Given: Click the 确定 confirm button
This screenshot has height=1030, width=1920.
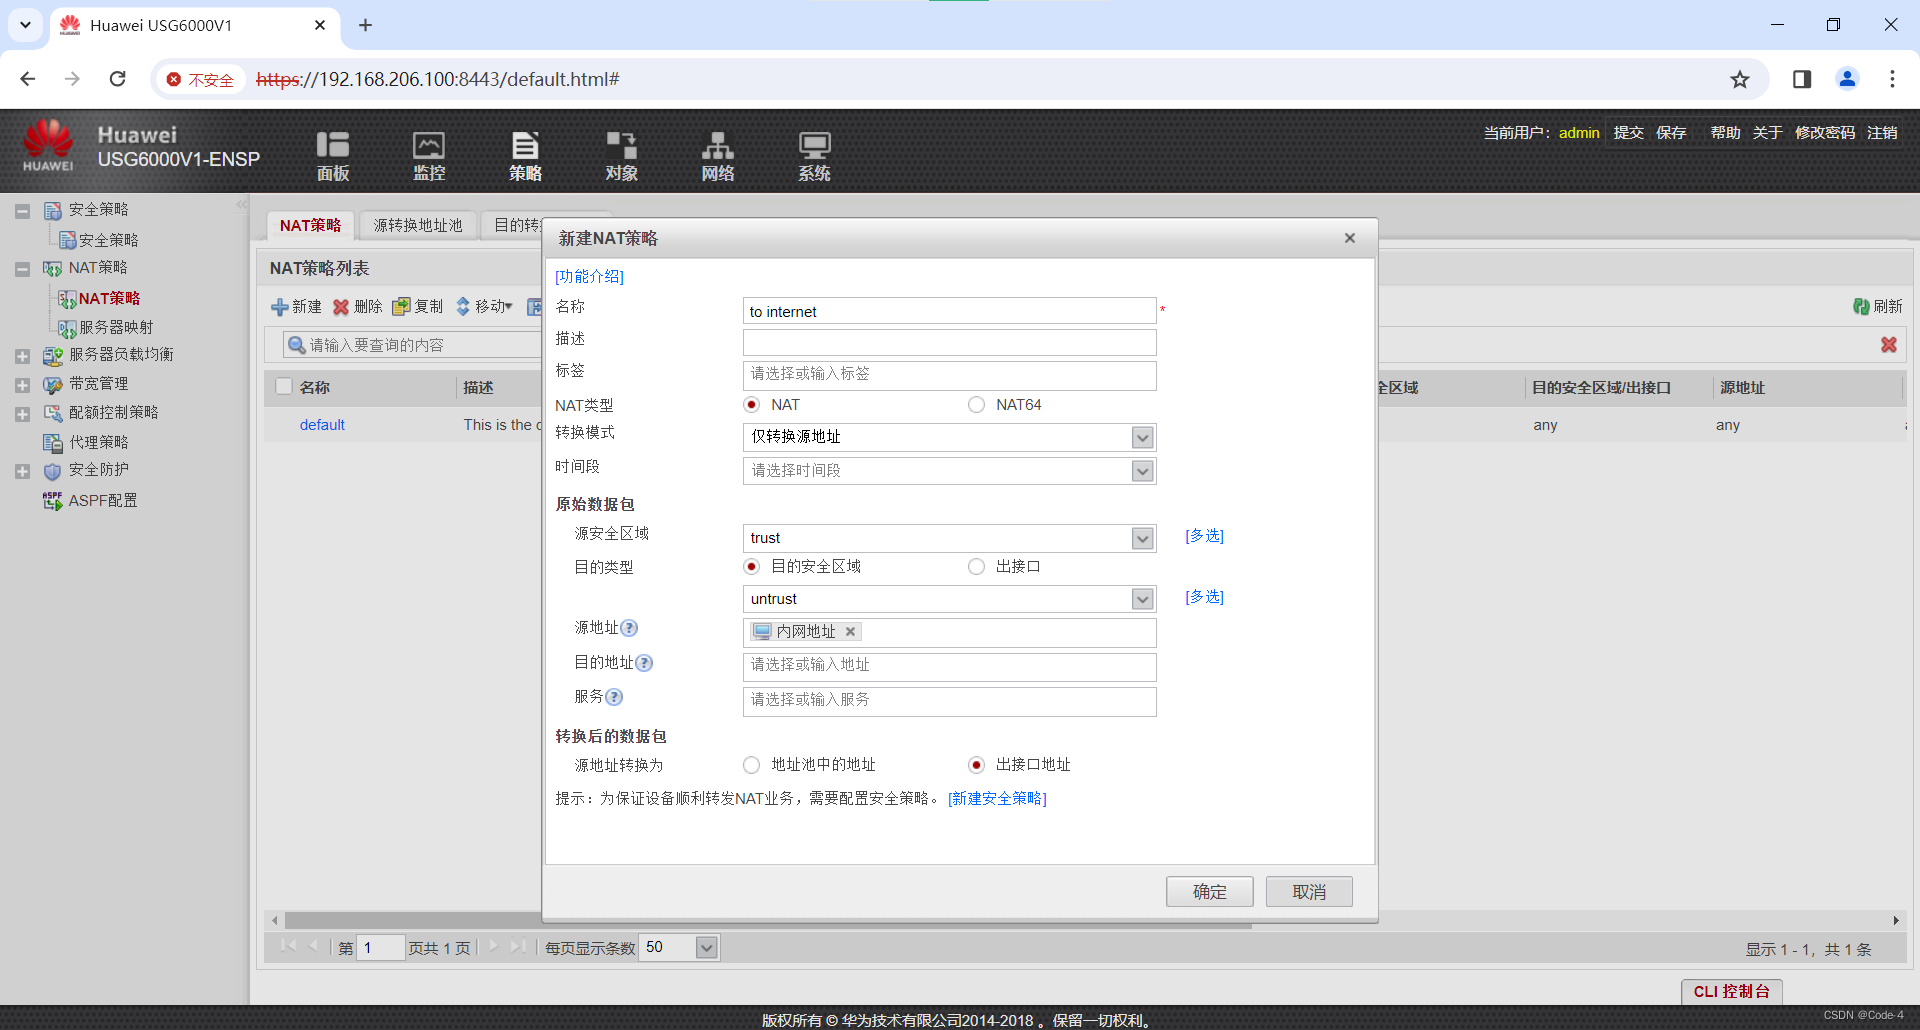Looking at the screenshot, I should click(x=1209, y=892).
